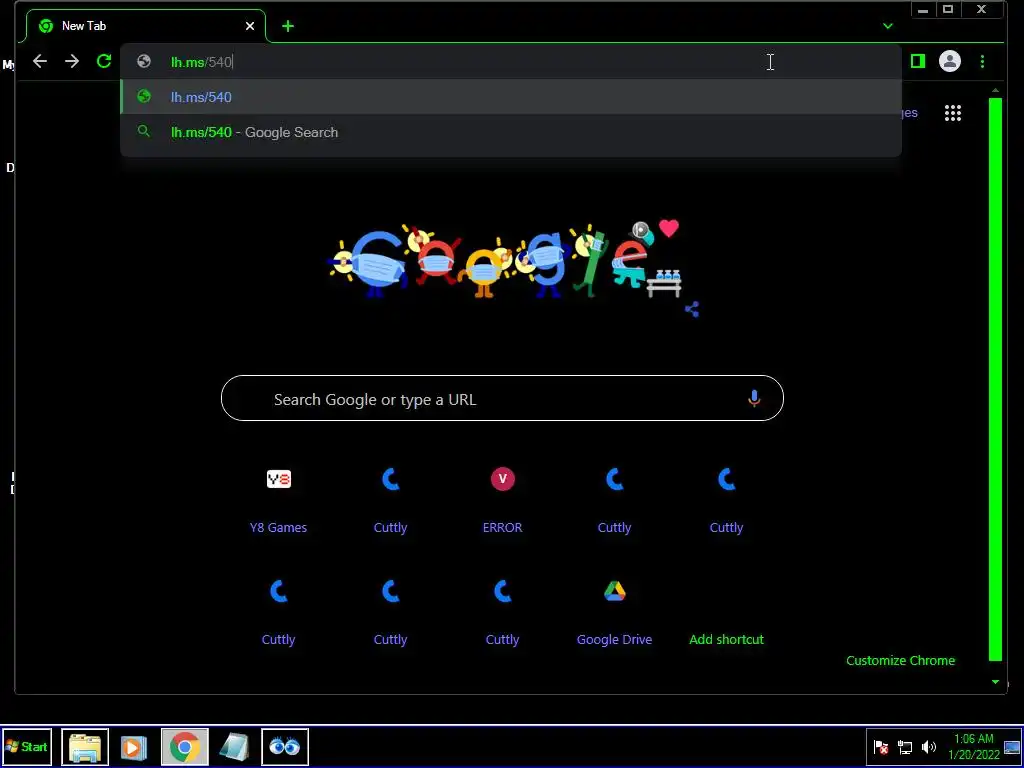Viewport: 1024px width, 768px height.
Task: Click Customize Chrome
Action: (900, 660)
